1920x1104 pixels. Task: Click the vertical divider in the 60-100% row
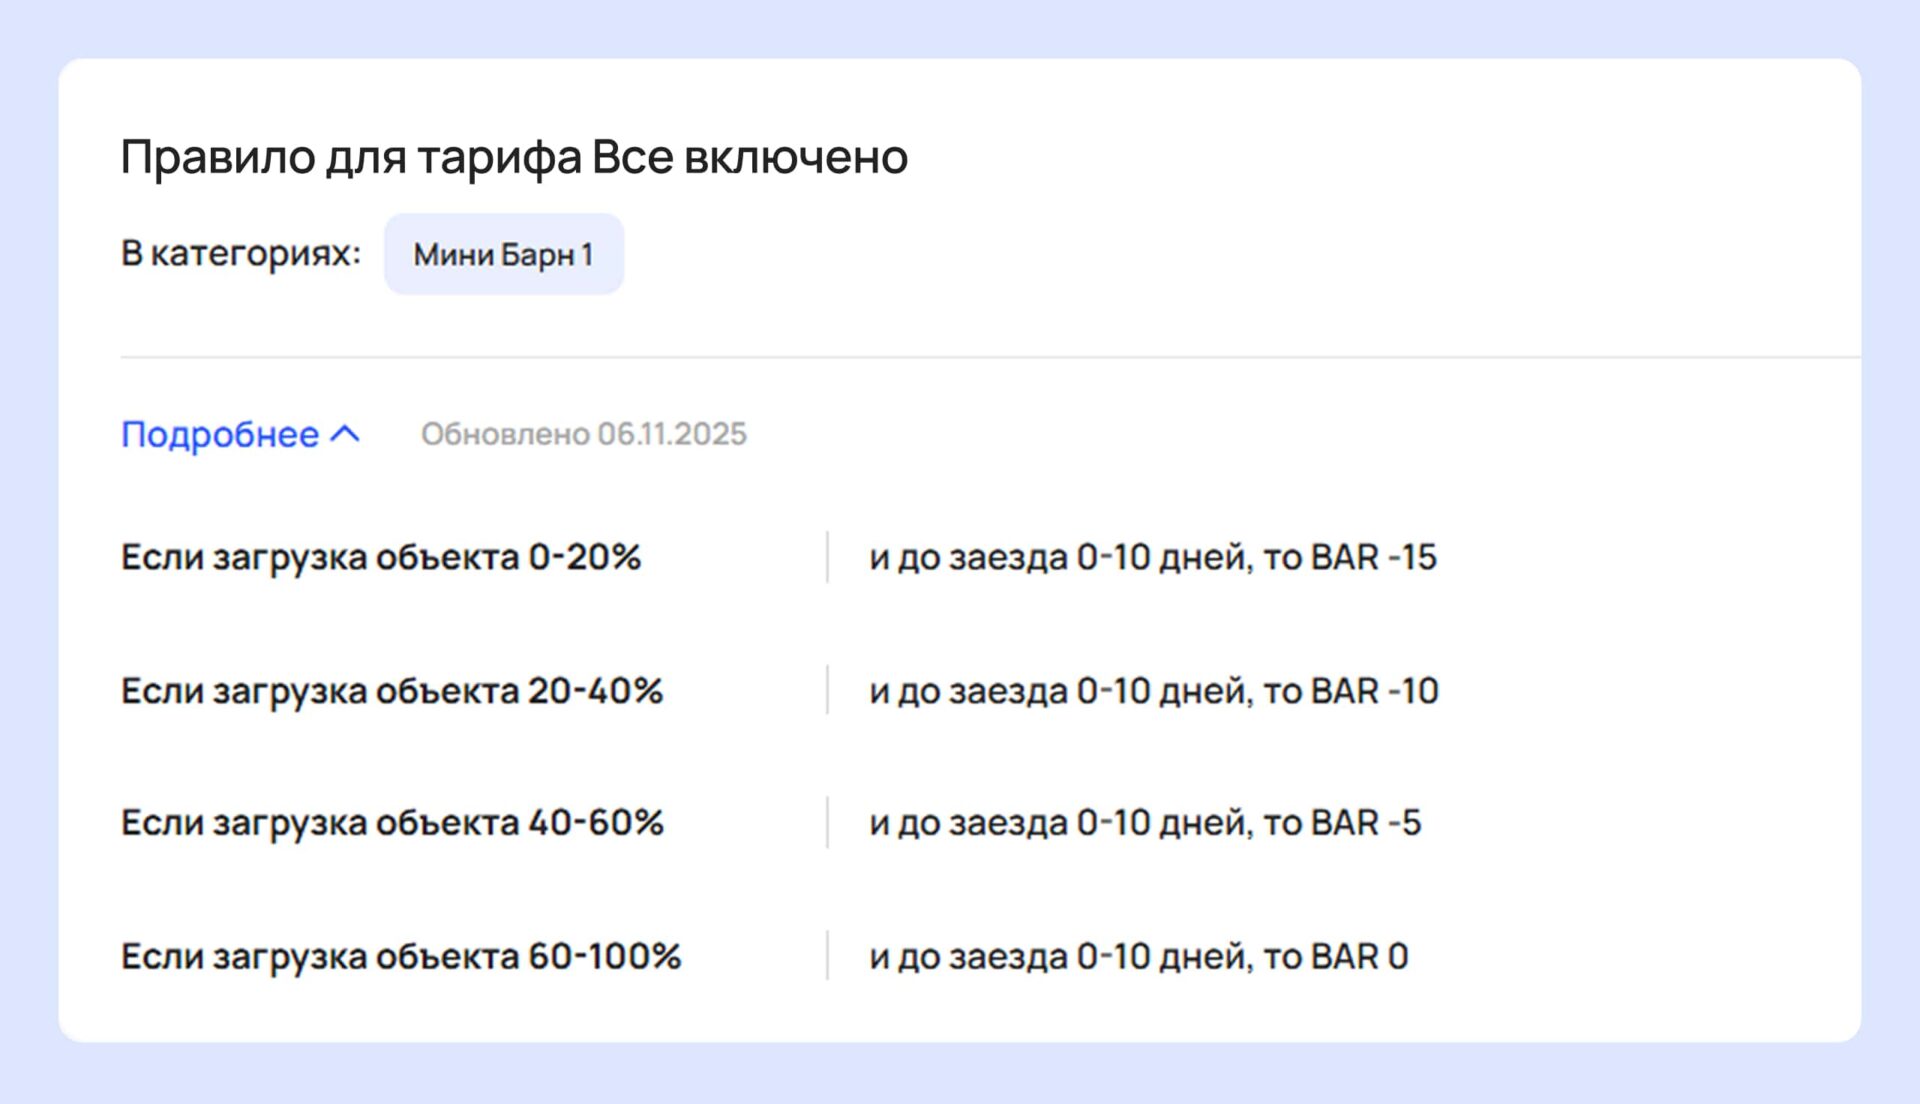click(x=827, y=956)
